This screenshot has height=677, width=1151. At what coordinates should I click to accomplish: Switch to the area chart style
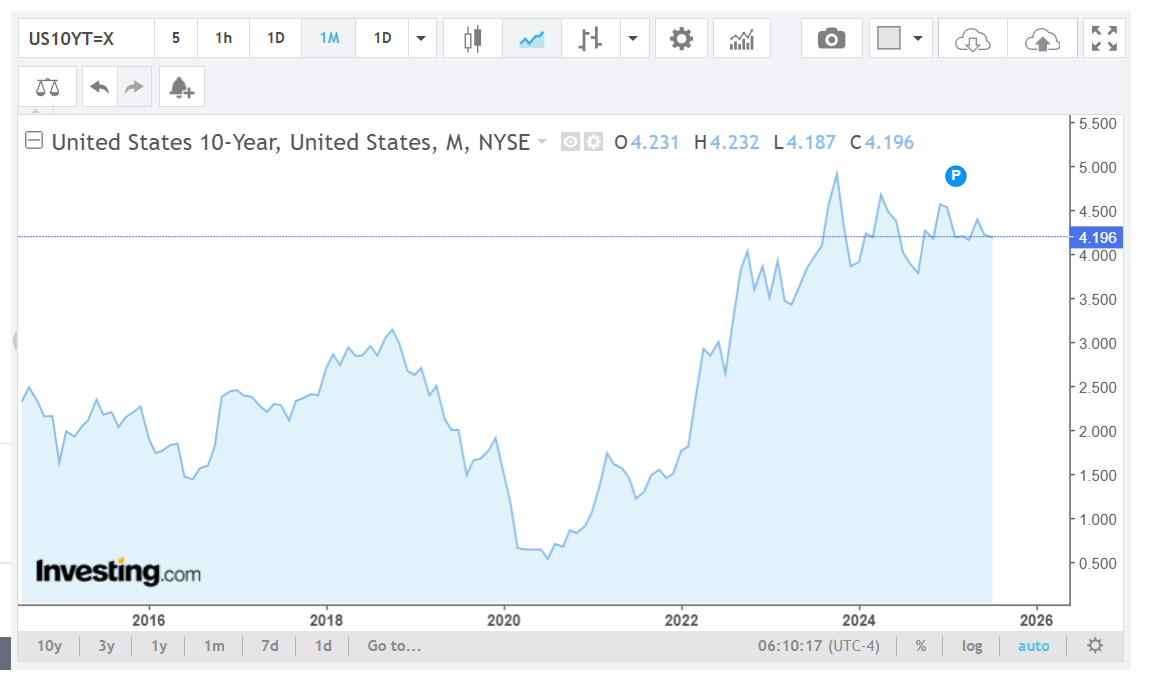tap(531, 39)
